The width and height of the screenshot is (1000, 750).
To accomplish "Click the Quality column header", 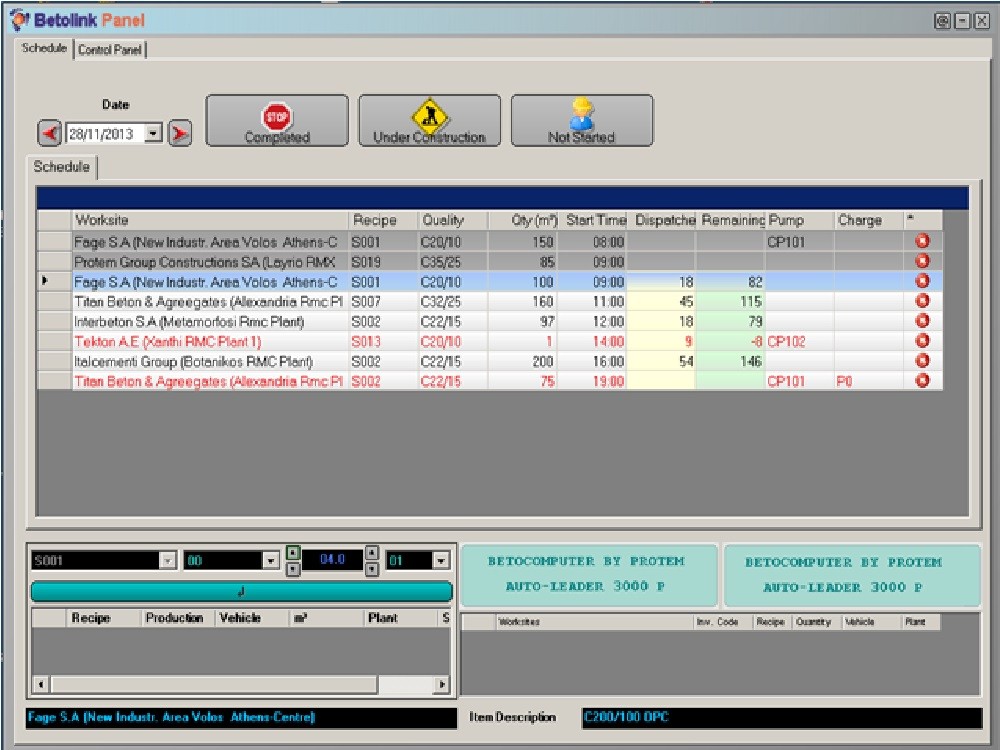I will [x=453, y=220].
